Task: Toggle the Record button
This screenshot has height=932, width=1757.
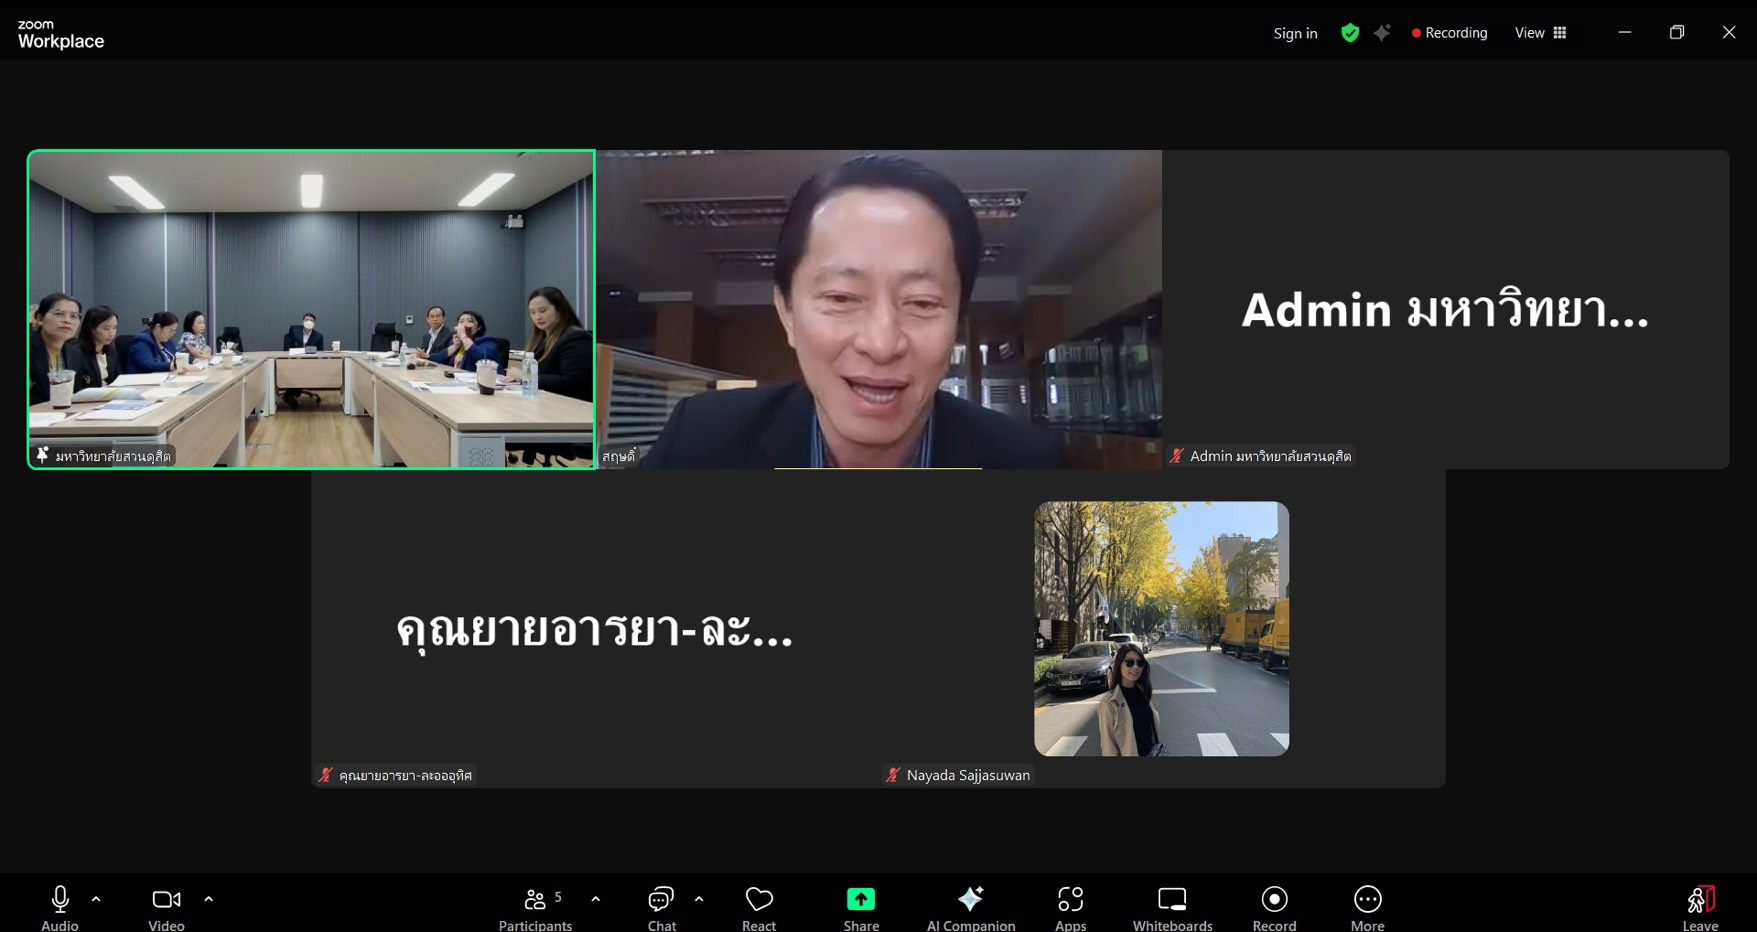Action: tap(1274, 901)
